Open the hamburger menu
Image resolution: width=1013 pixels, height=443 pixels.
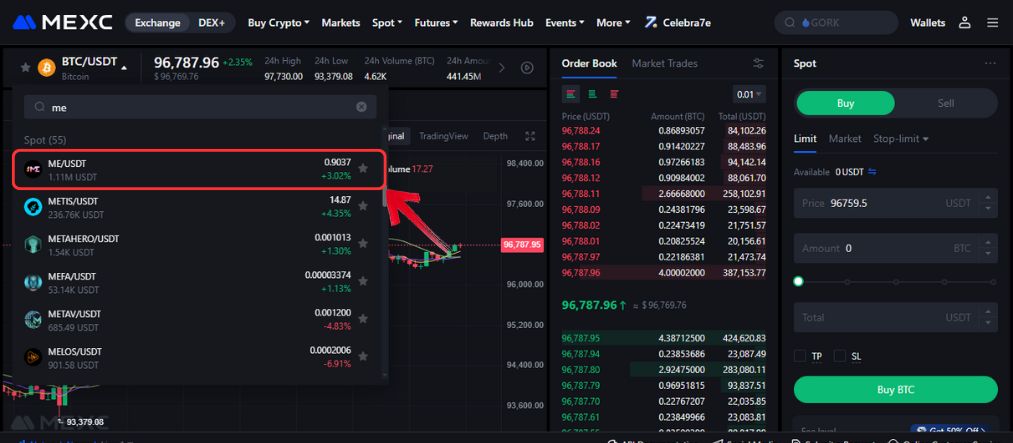(993, 23)
